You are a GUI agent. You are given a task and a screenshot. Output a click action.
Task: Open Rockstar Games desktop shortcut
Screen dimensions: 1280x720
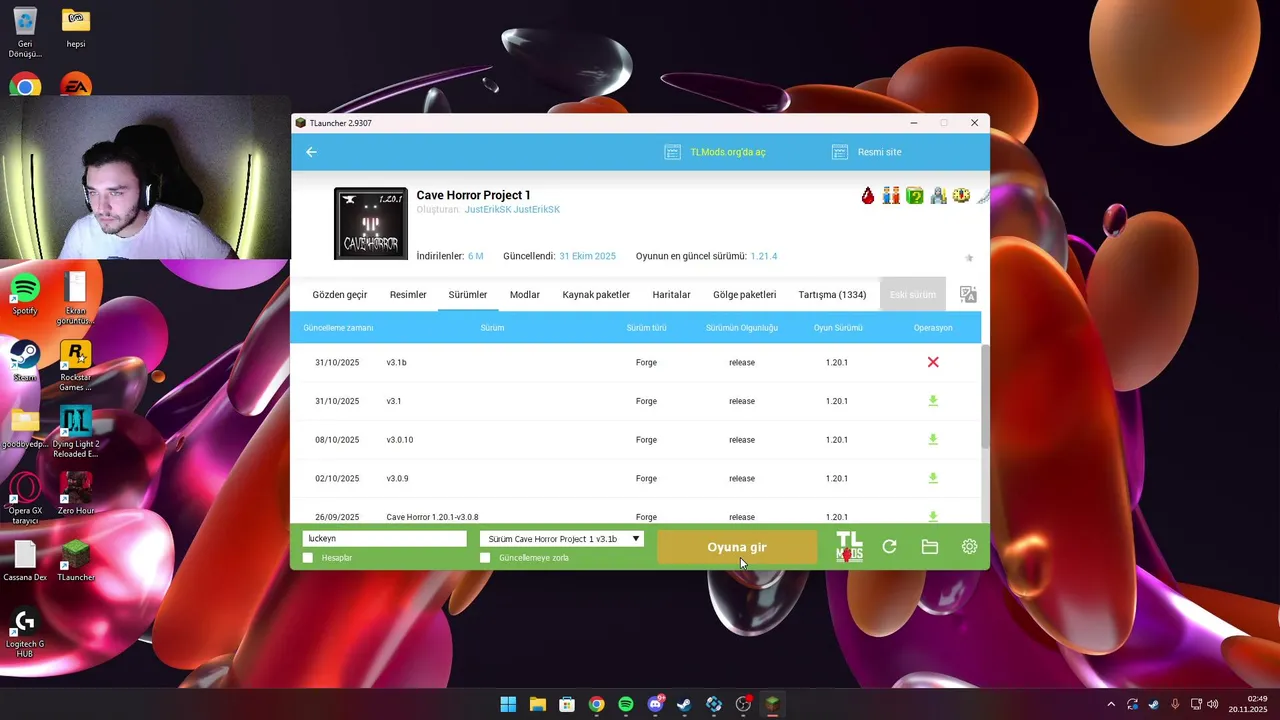pos(75,366)
